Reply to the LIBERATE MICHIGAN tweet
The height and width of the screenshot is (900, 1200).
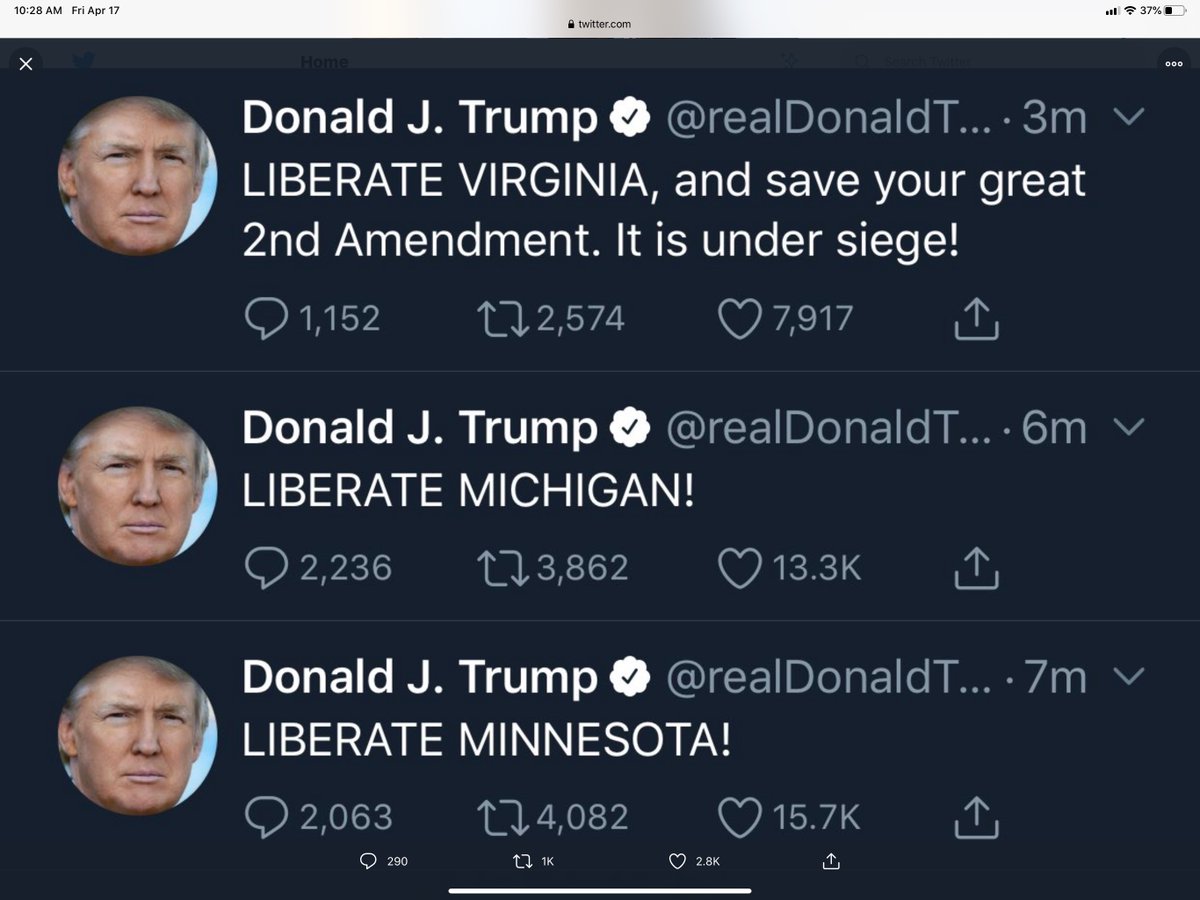pyautogui.click(x=266, y=568)
